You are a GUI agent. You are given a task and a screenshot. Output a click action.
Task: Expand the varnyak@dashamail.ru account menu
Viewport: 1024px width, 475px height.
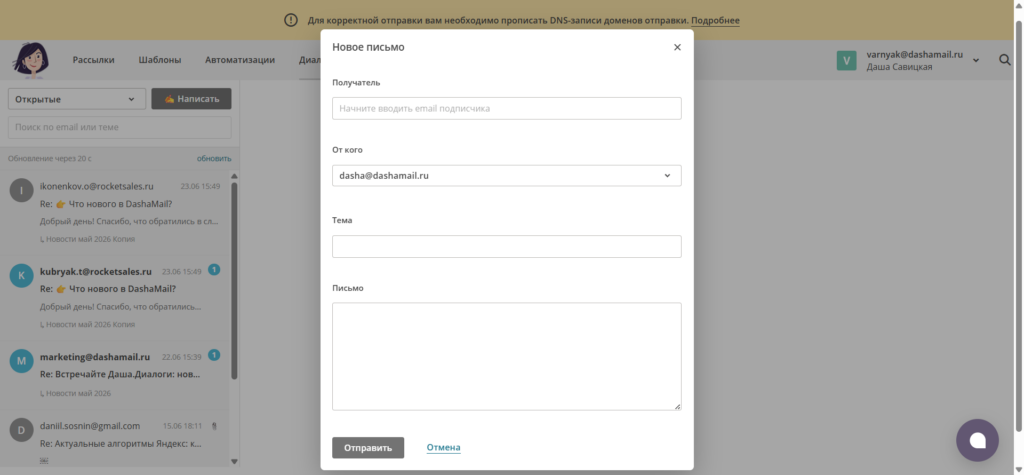point(976,60)
